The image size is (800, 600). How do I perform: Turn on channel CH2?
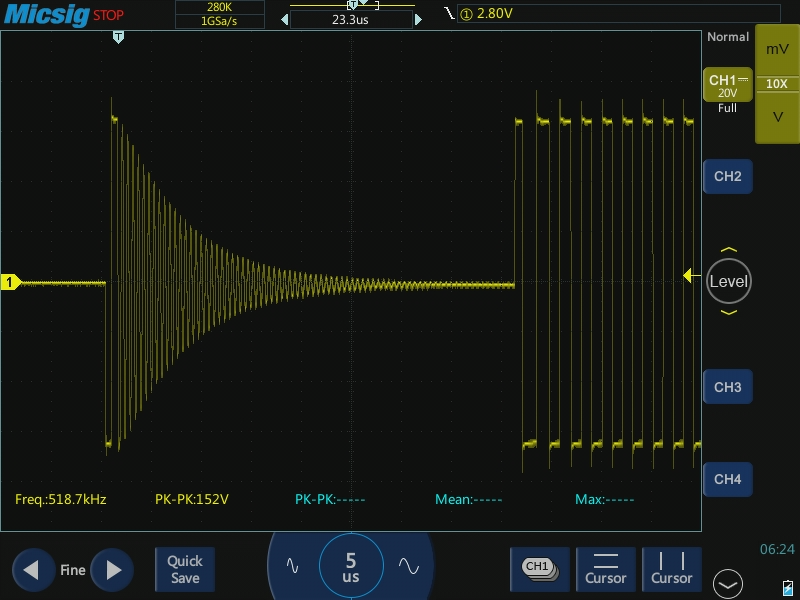[728, 177]
